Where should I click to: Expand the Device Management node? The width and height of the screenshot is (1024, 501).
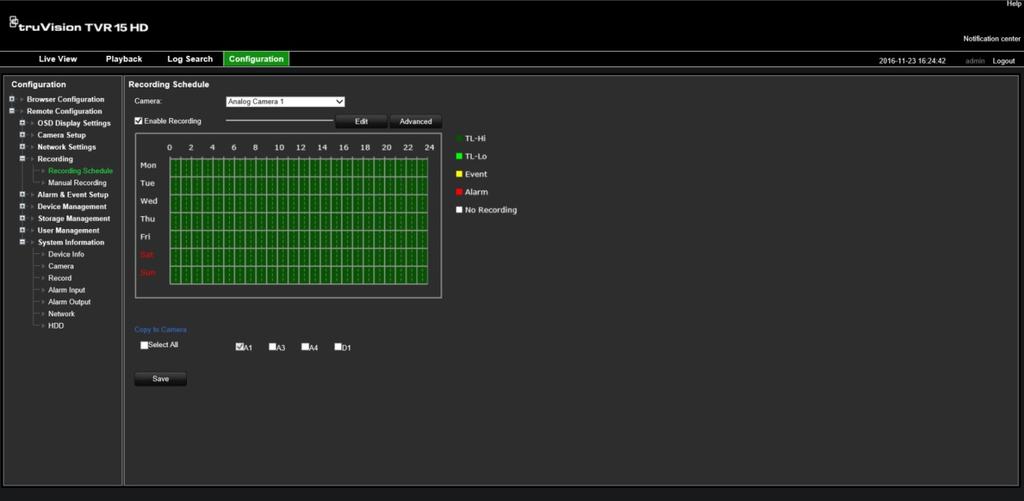click(x=22, y=206)
